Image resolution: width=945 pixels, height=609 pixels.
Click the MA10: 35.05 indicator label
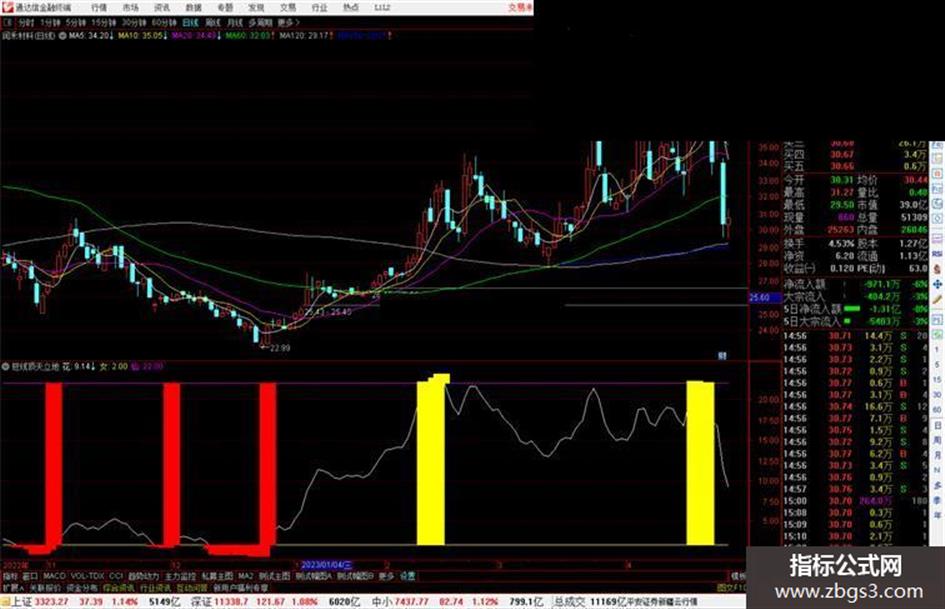pyautogui.click(x=142, y=36)
